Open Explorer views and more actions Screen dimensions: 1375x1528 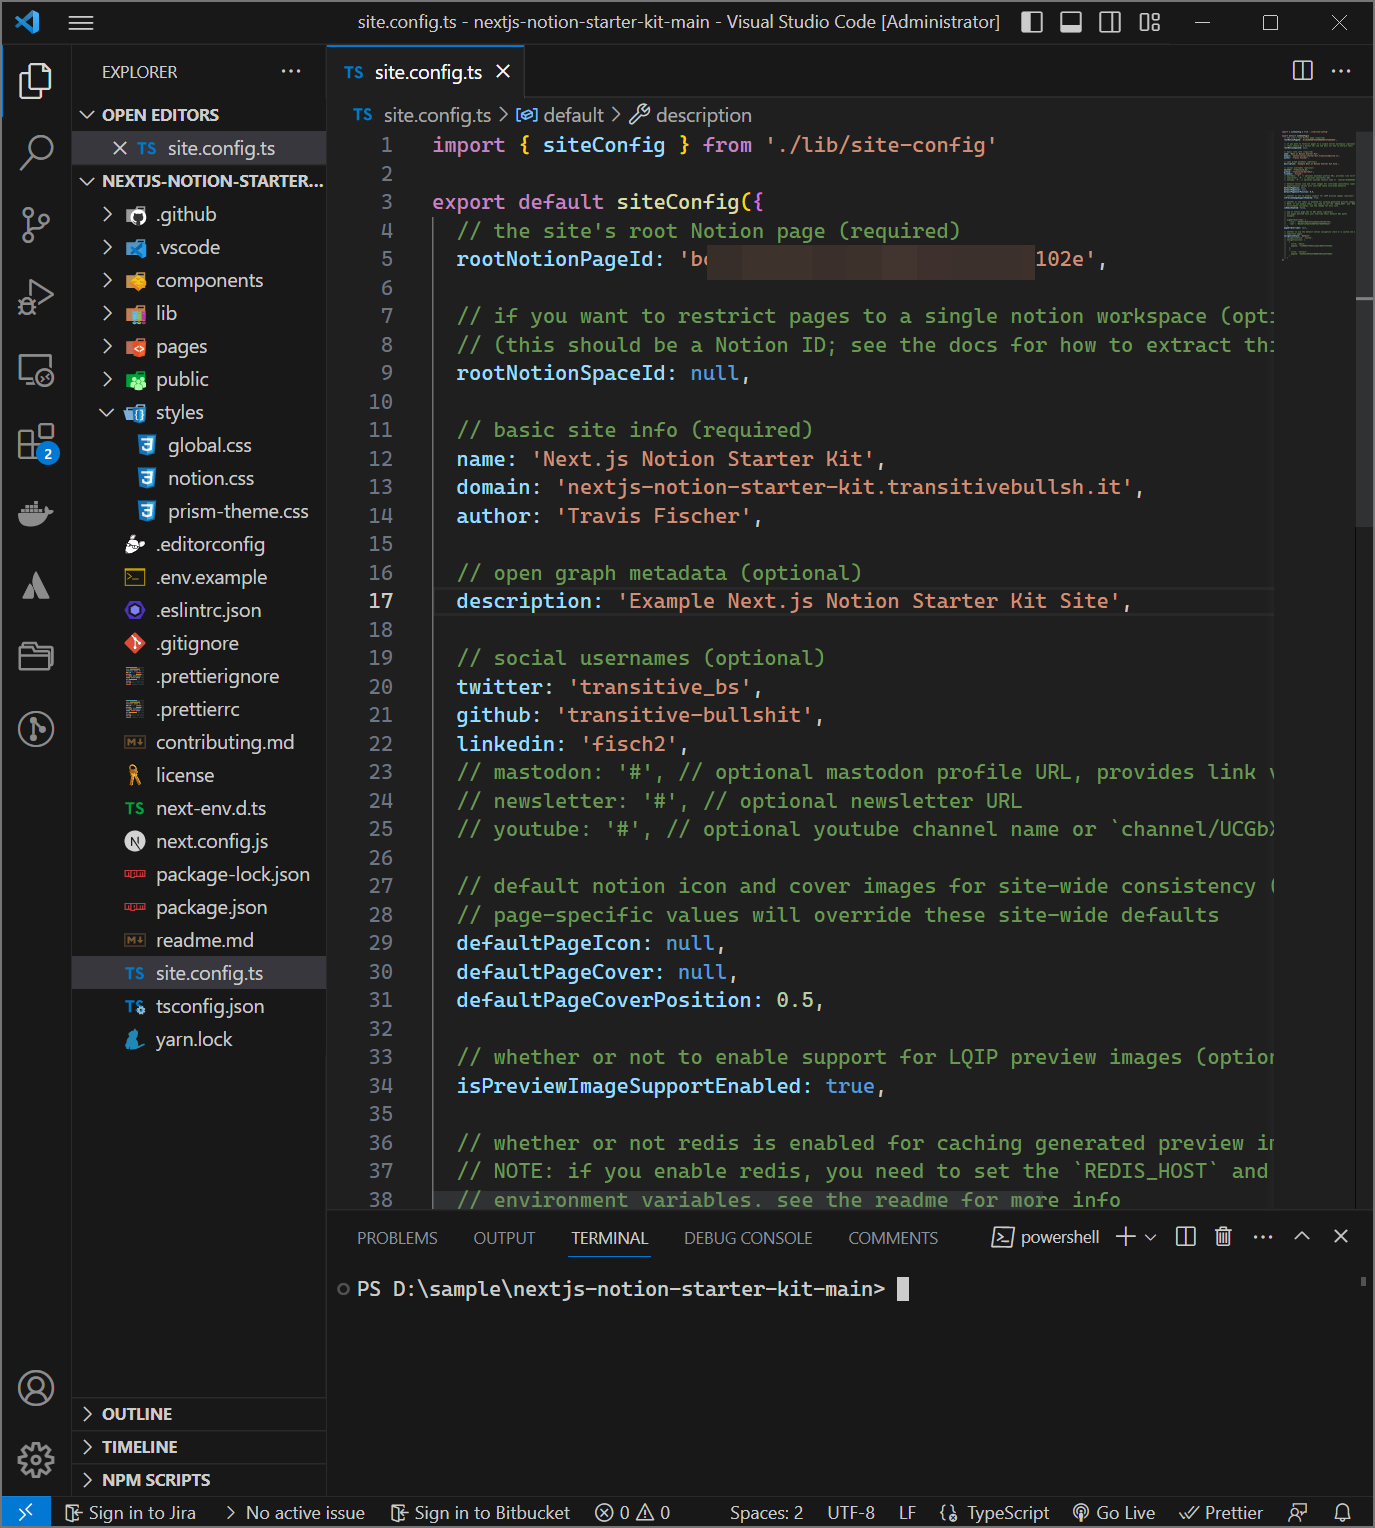click(291, 71)
